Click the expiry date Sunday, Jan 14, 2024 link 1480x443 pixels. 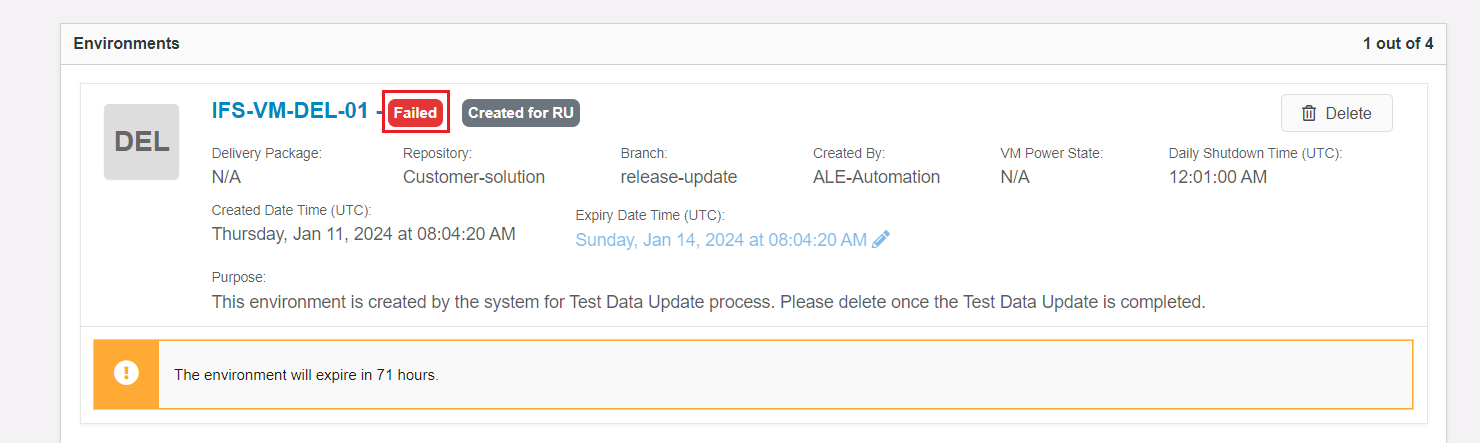click(721, 240)
